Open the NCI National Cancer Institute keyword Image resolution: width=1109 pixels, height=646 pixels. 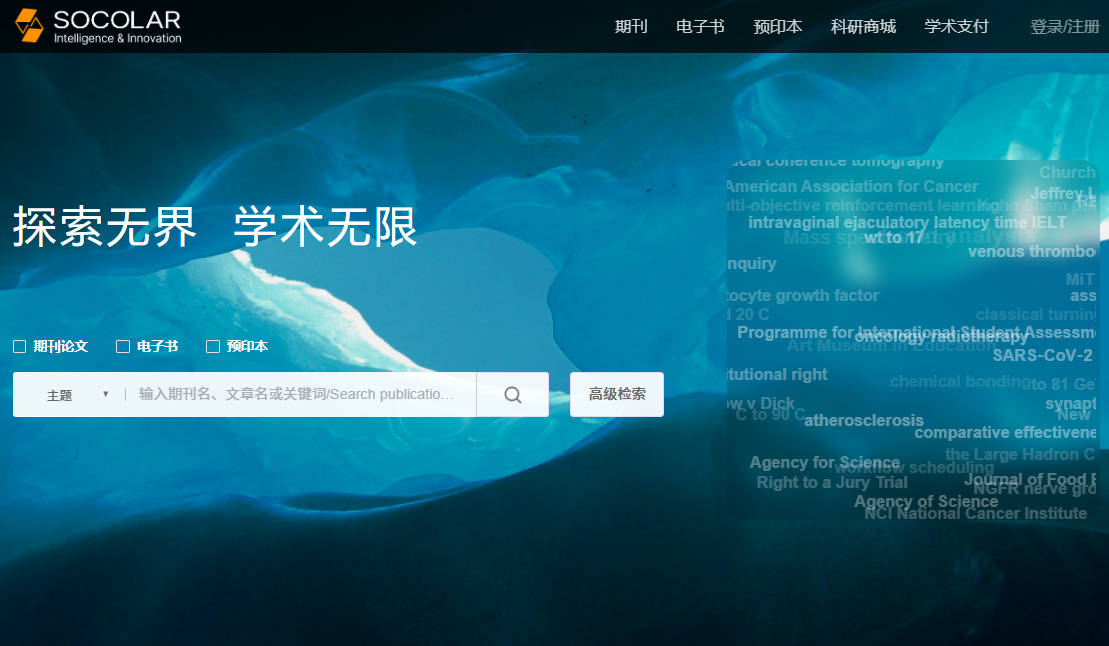975,514
